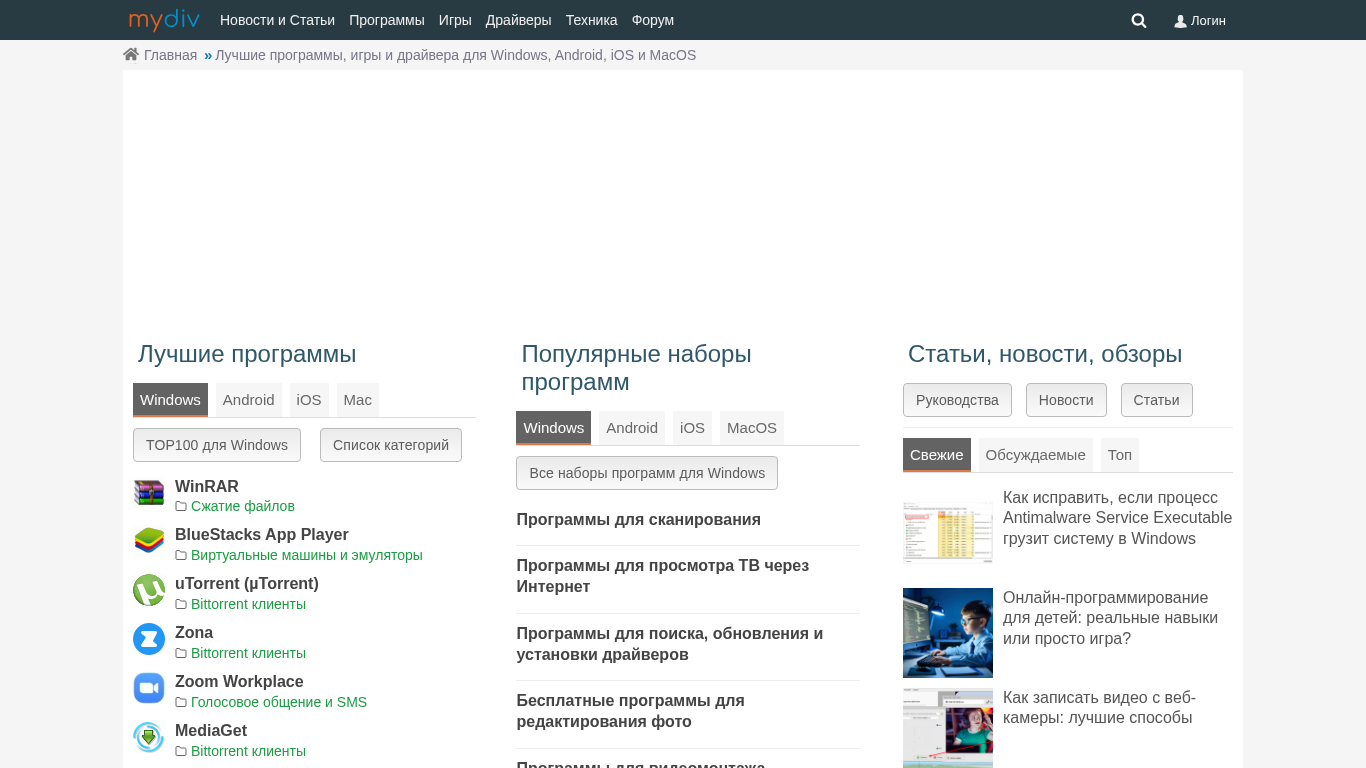Image resolution: width=1366 pixels, height=768 pixels.
Task: Click the search magnifier icon
Action: tap(1138, 20)
